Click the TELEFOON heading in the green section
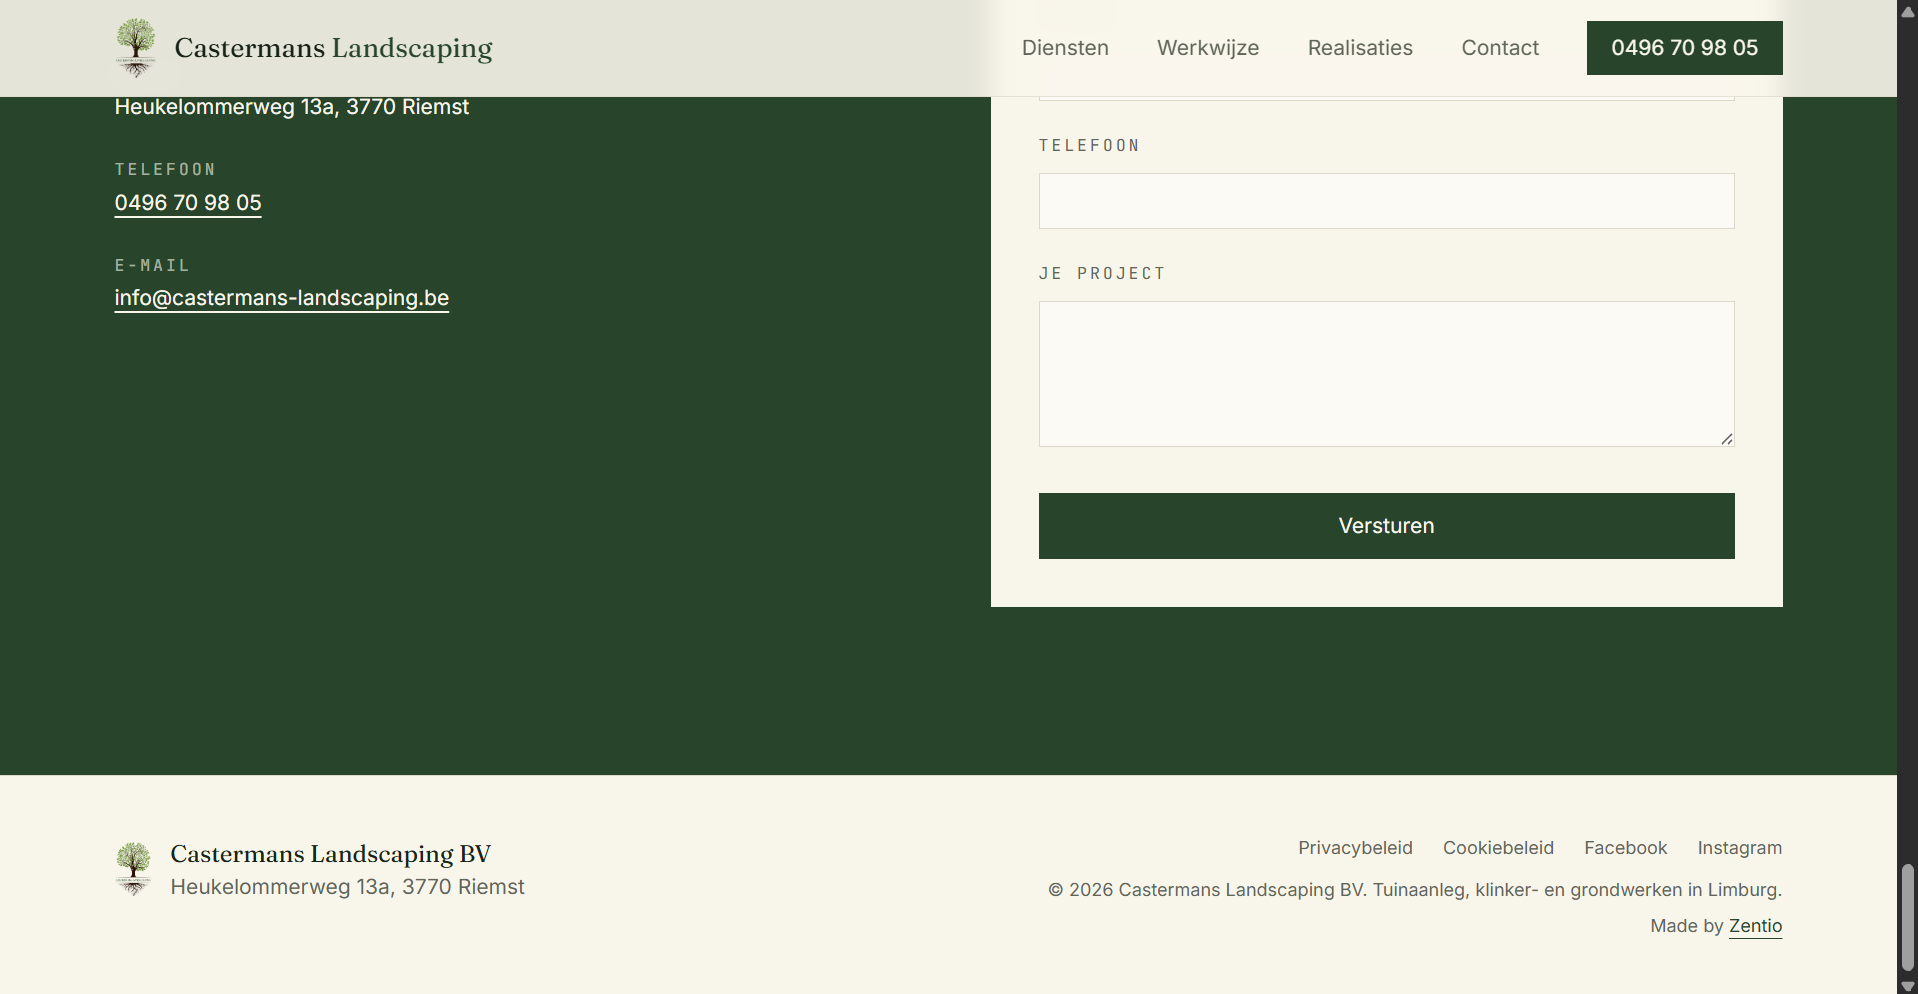Image resolution: width=1918 pixels, height=994 pixels. [x=165, y=170]
